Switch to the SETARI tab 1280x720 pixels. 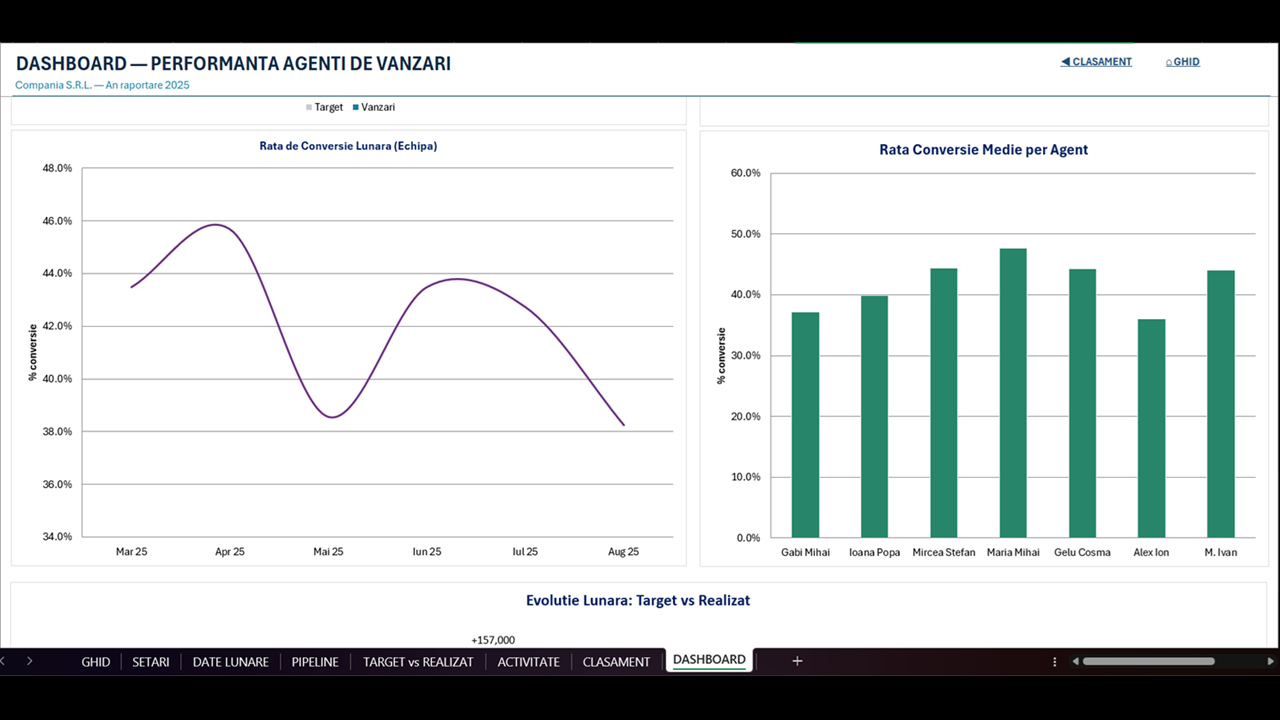click(151, 662)
